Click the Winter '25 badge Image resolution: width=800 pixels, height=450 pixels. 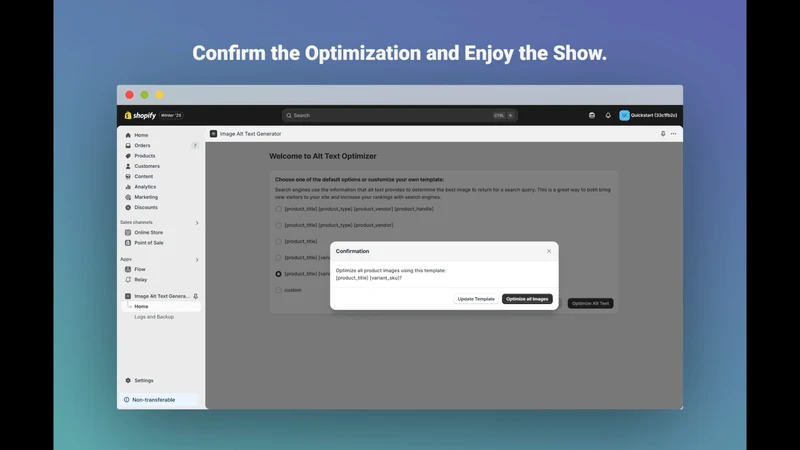point(171,115)
